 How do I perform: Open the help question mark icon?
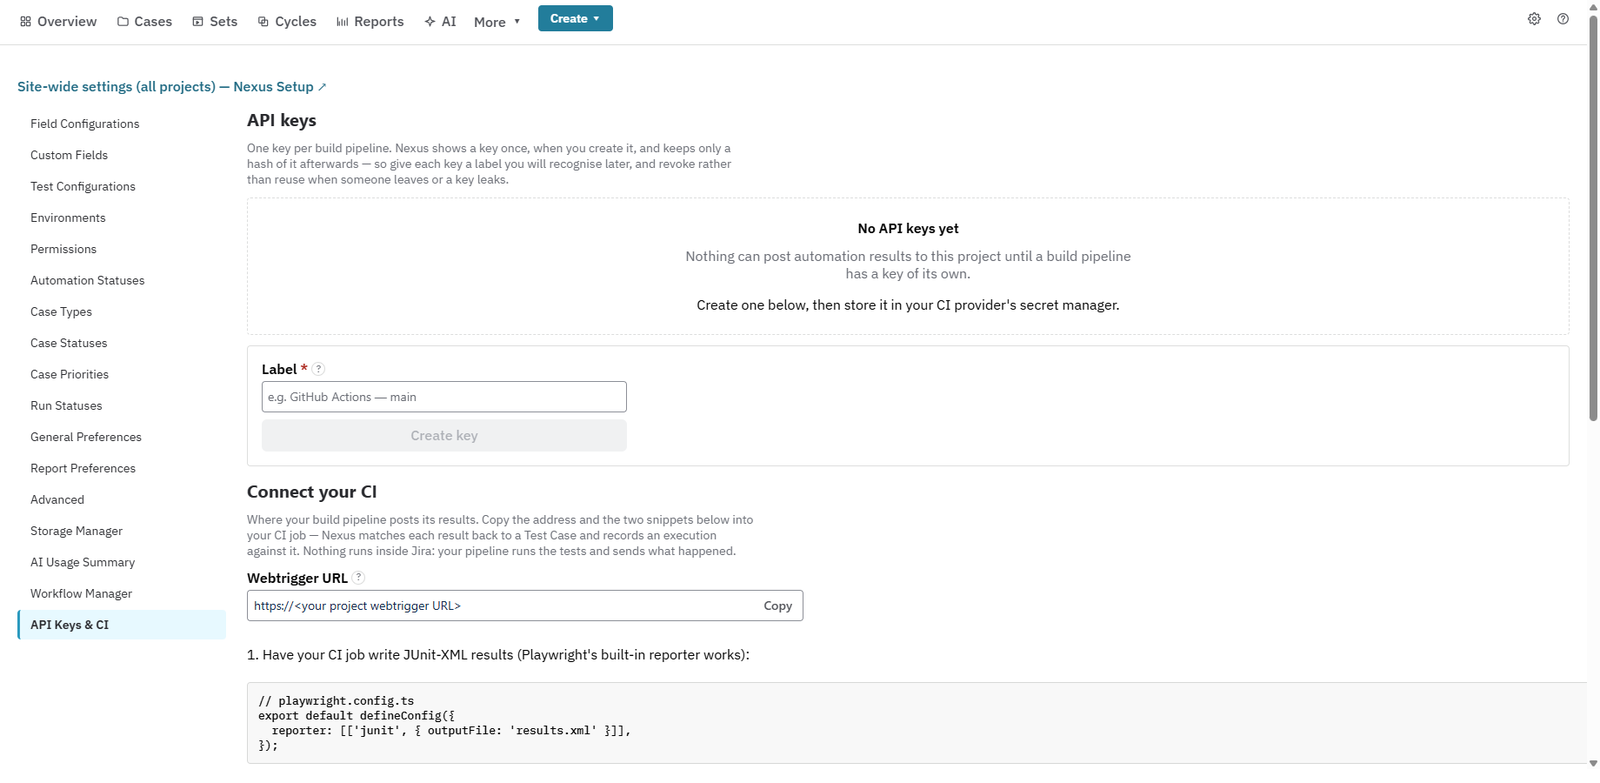pyautogui.click(x=1563, y=19)
